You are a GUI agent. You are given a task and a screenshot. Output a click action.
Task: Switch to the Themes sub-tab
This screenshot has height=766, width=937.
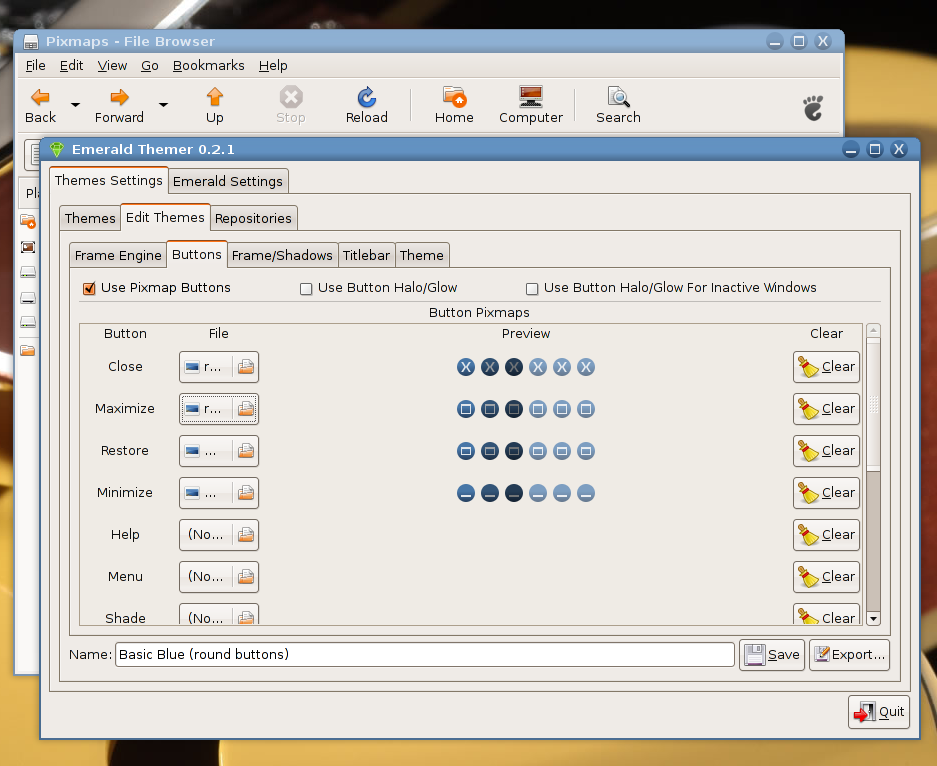(90, 218)
